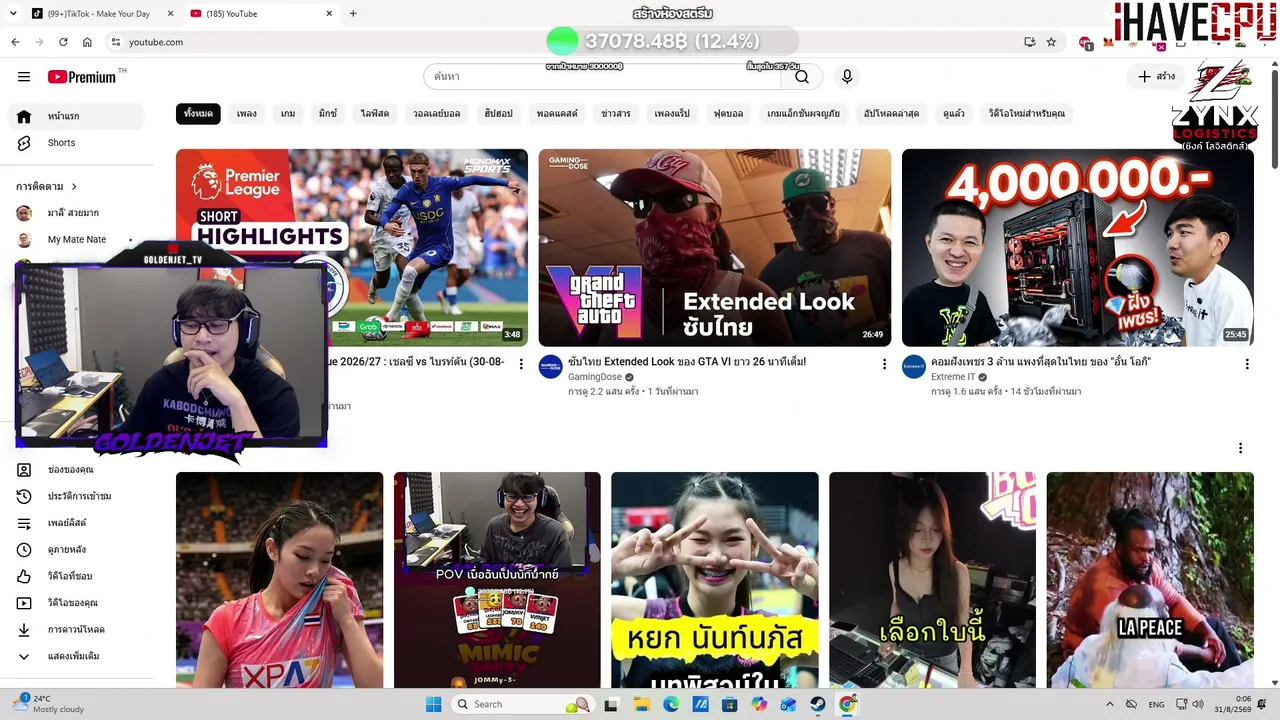Open Steam from the taskbar
The height and width of the screenshot is (720, 1280).
(818, 704)
